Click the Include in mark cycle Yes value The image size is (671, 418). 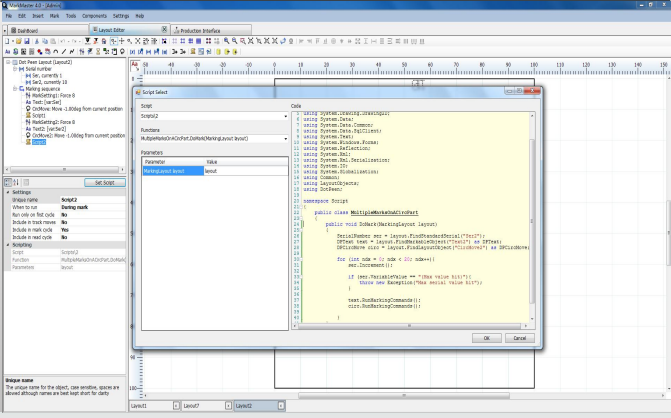click(x=93, y=230)
